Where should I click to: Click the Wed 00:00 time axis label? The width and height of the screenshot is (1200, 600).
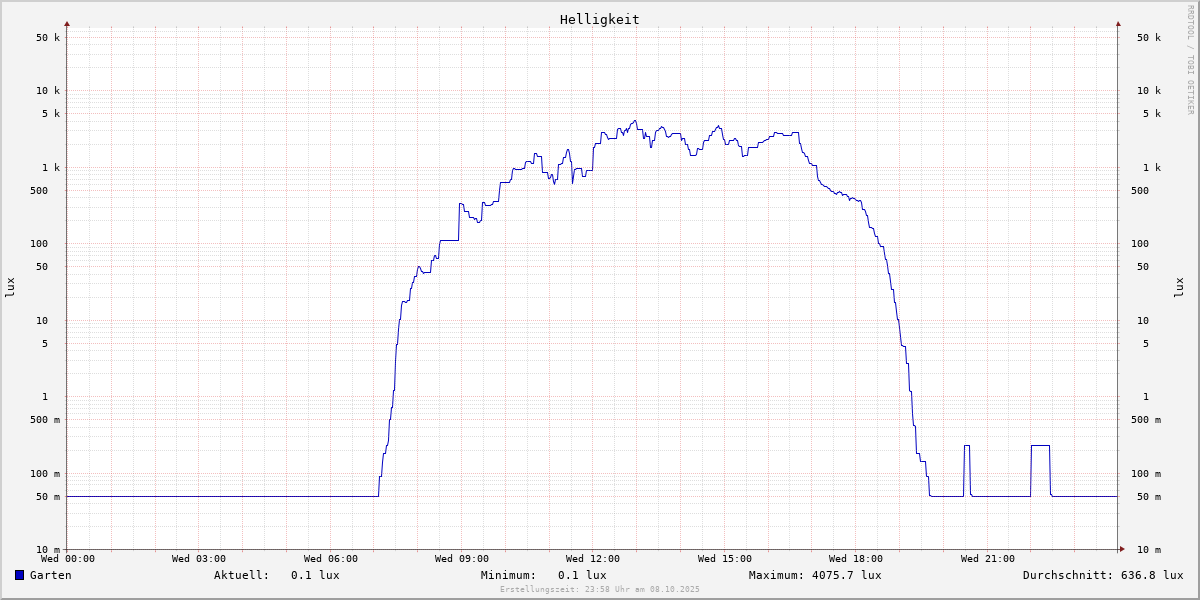pos(68,559)
